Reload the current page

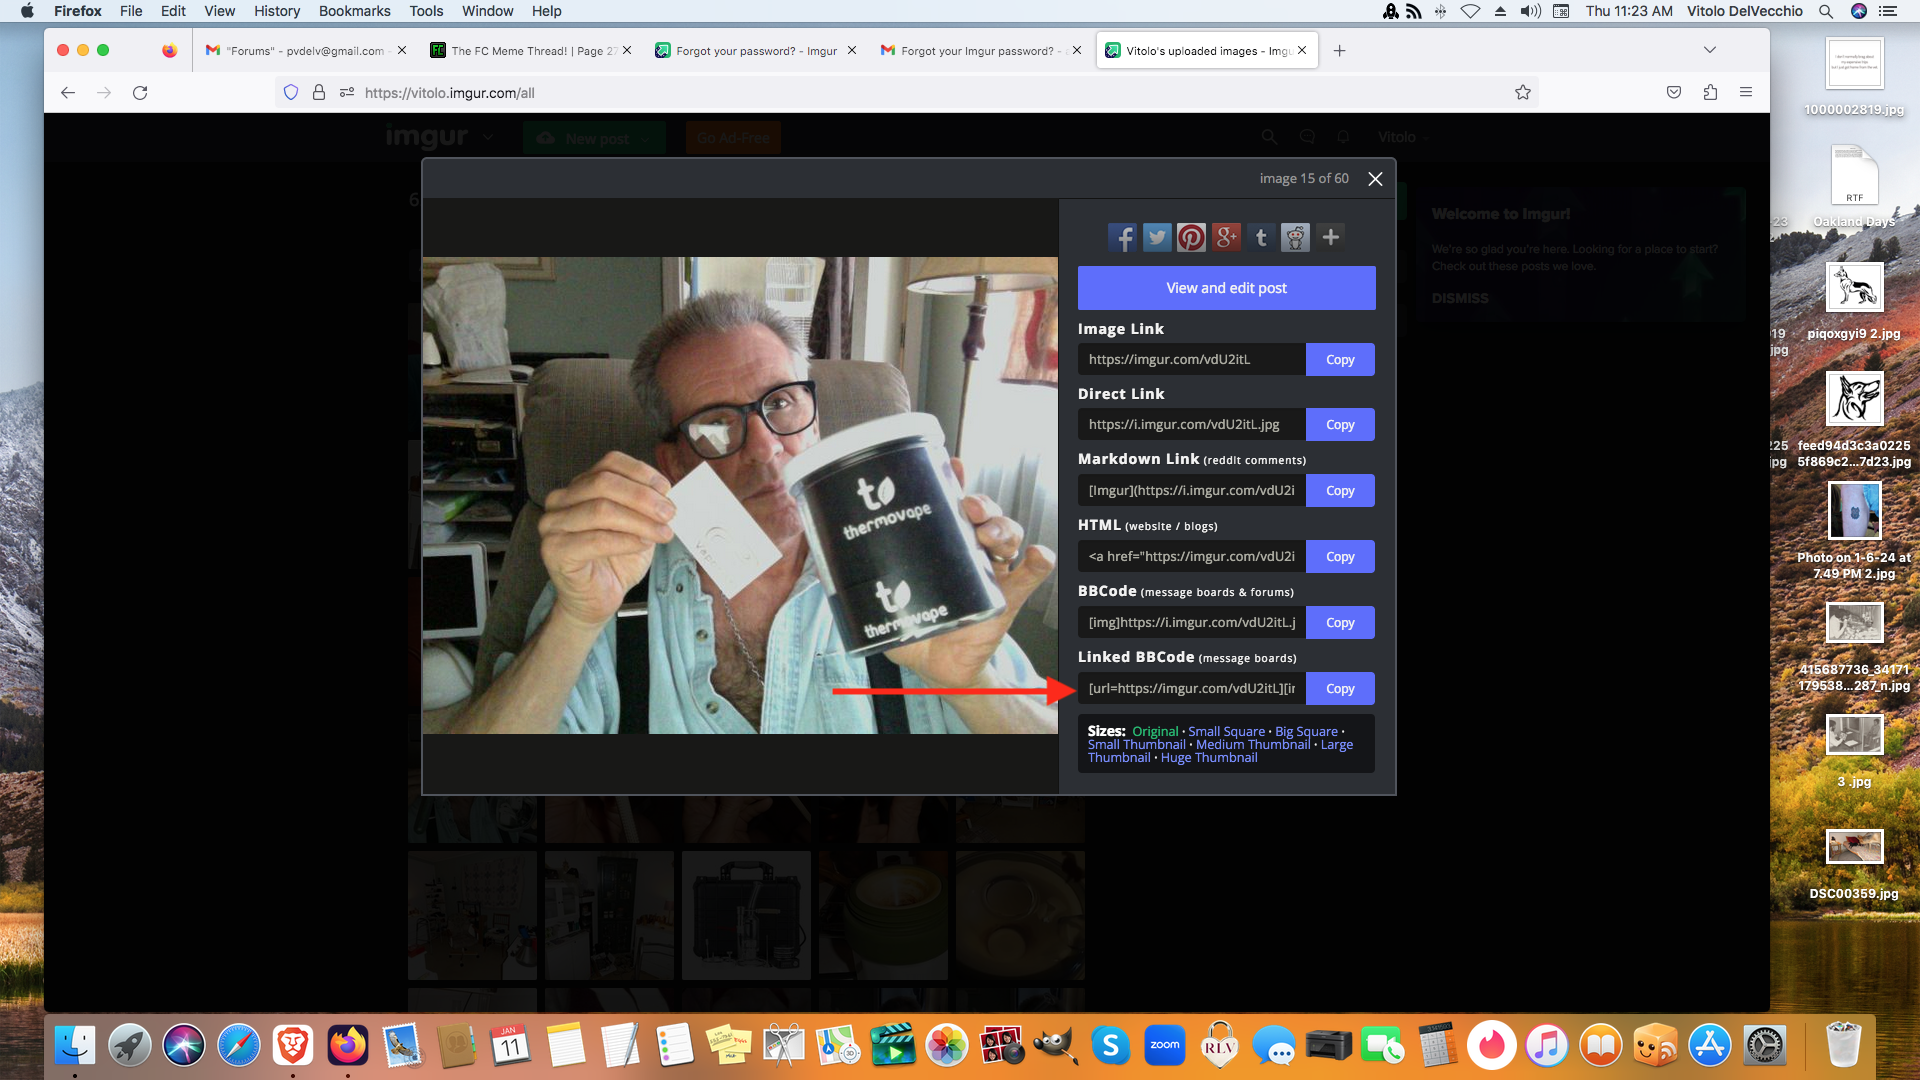tap(140, 93)
